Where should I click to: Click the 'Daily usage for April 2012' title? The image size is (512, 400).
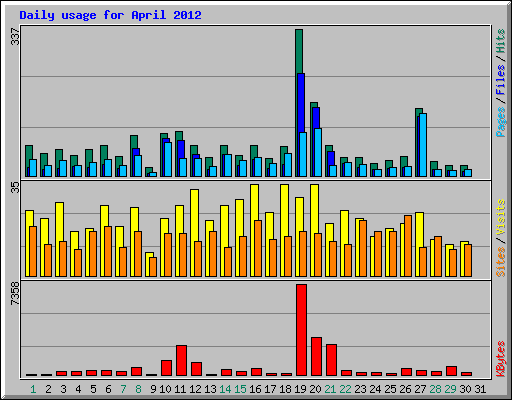tap(110, 15)
